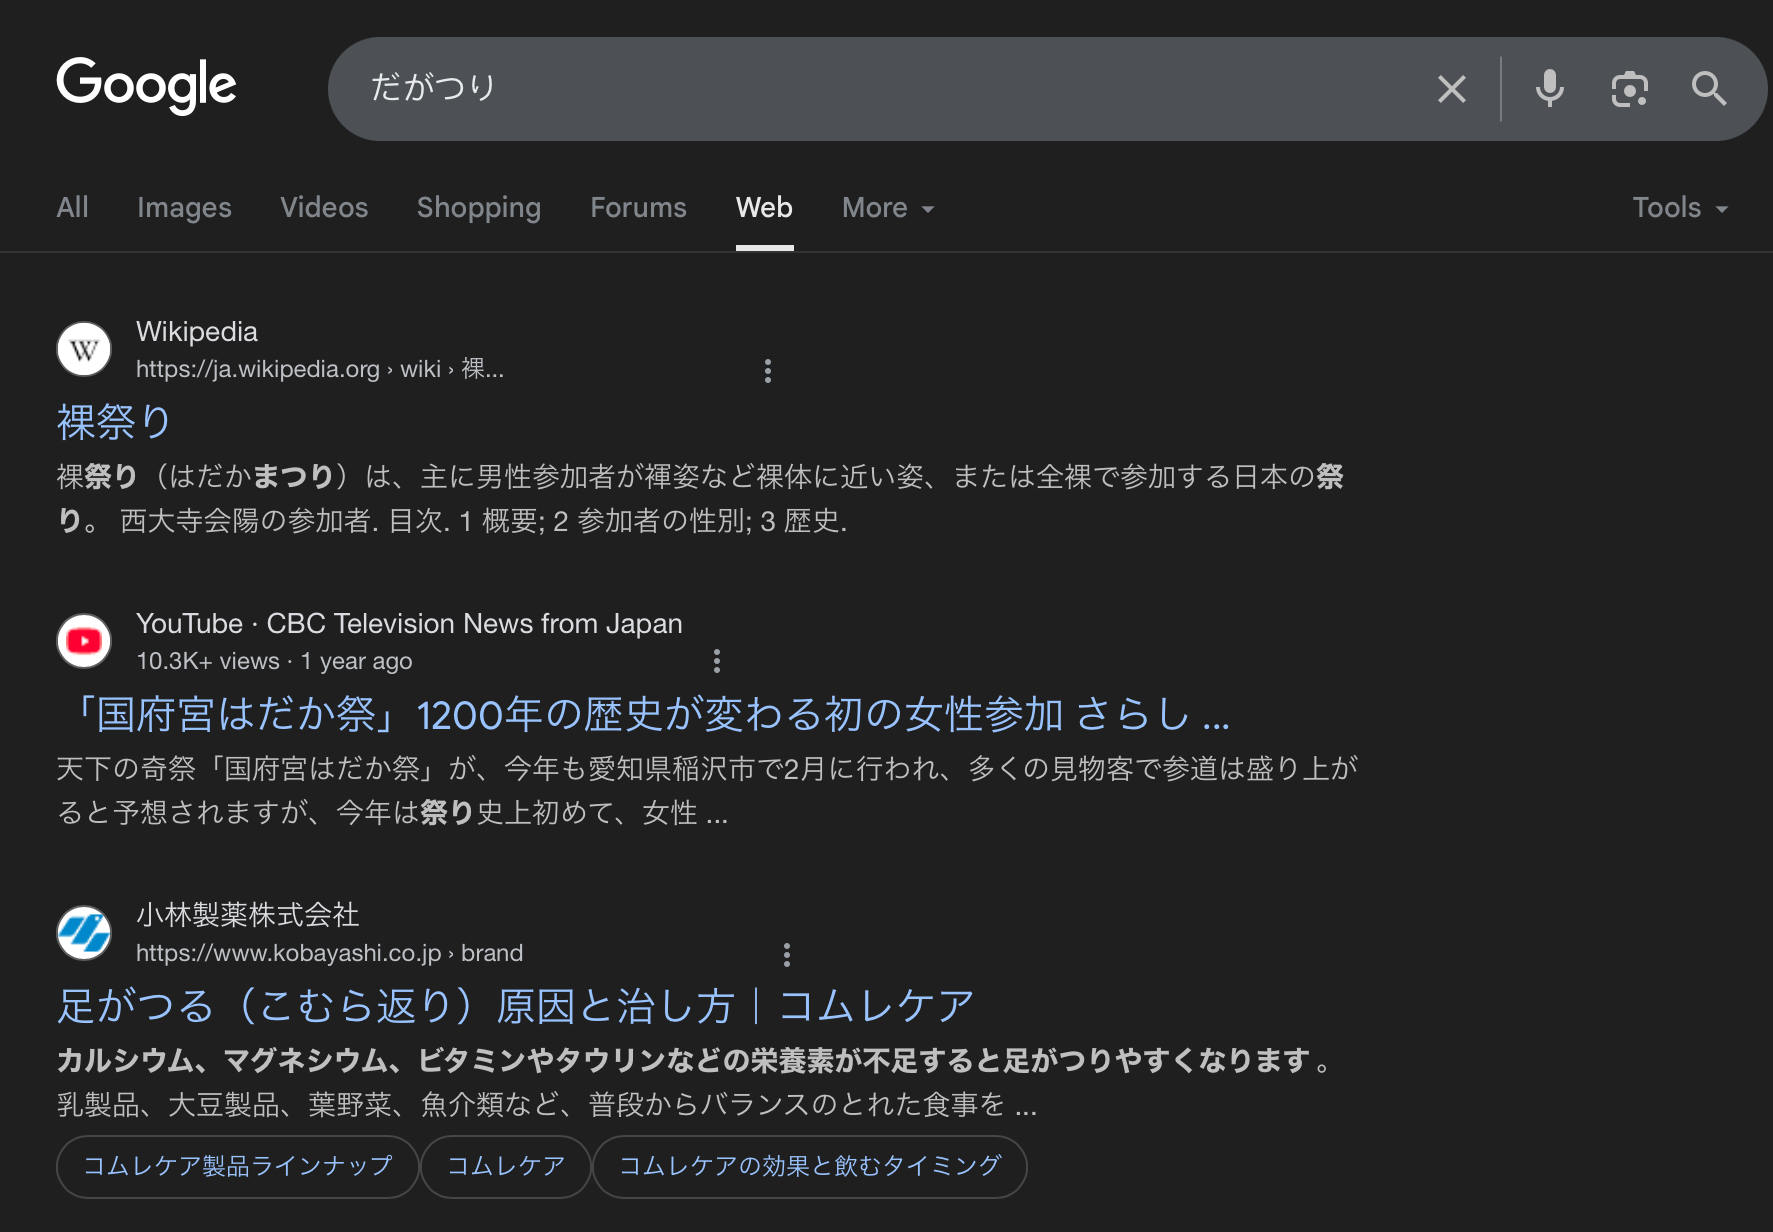Click the コムレケア製品ラインナップ chip
Image resolution: width=1773 pixels, height=1232 pixels.
pyautogui.click(x=237, y=1166)
